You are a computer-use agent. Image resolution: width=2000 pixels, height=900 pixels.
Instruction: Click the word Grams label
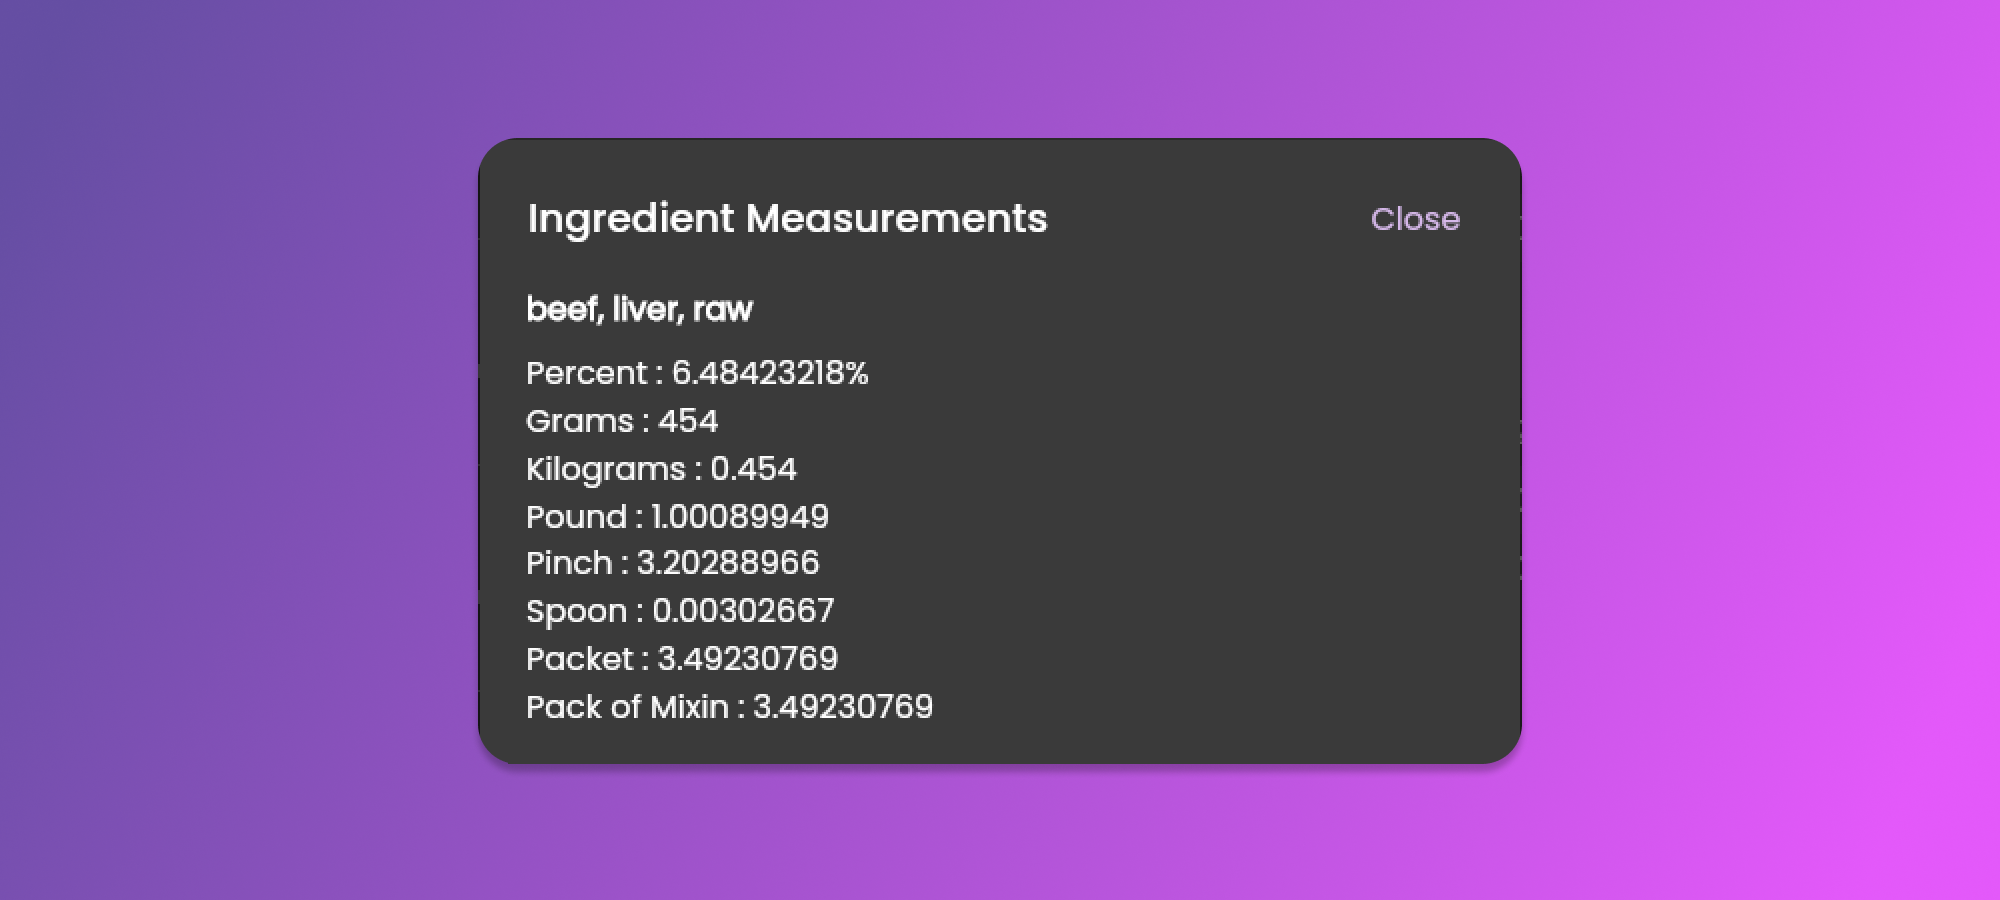pos(580,421)
